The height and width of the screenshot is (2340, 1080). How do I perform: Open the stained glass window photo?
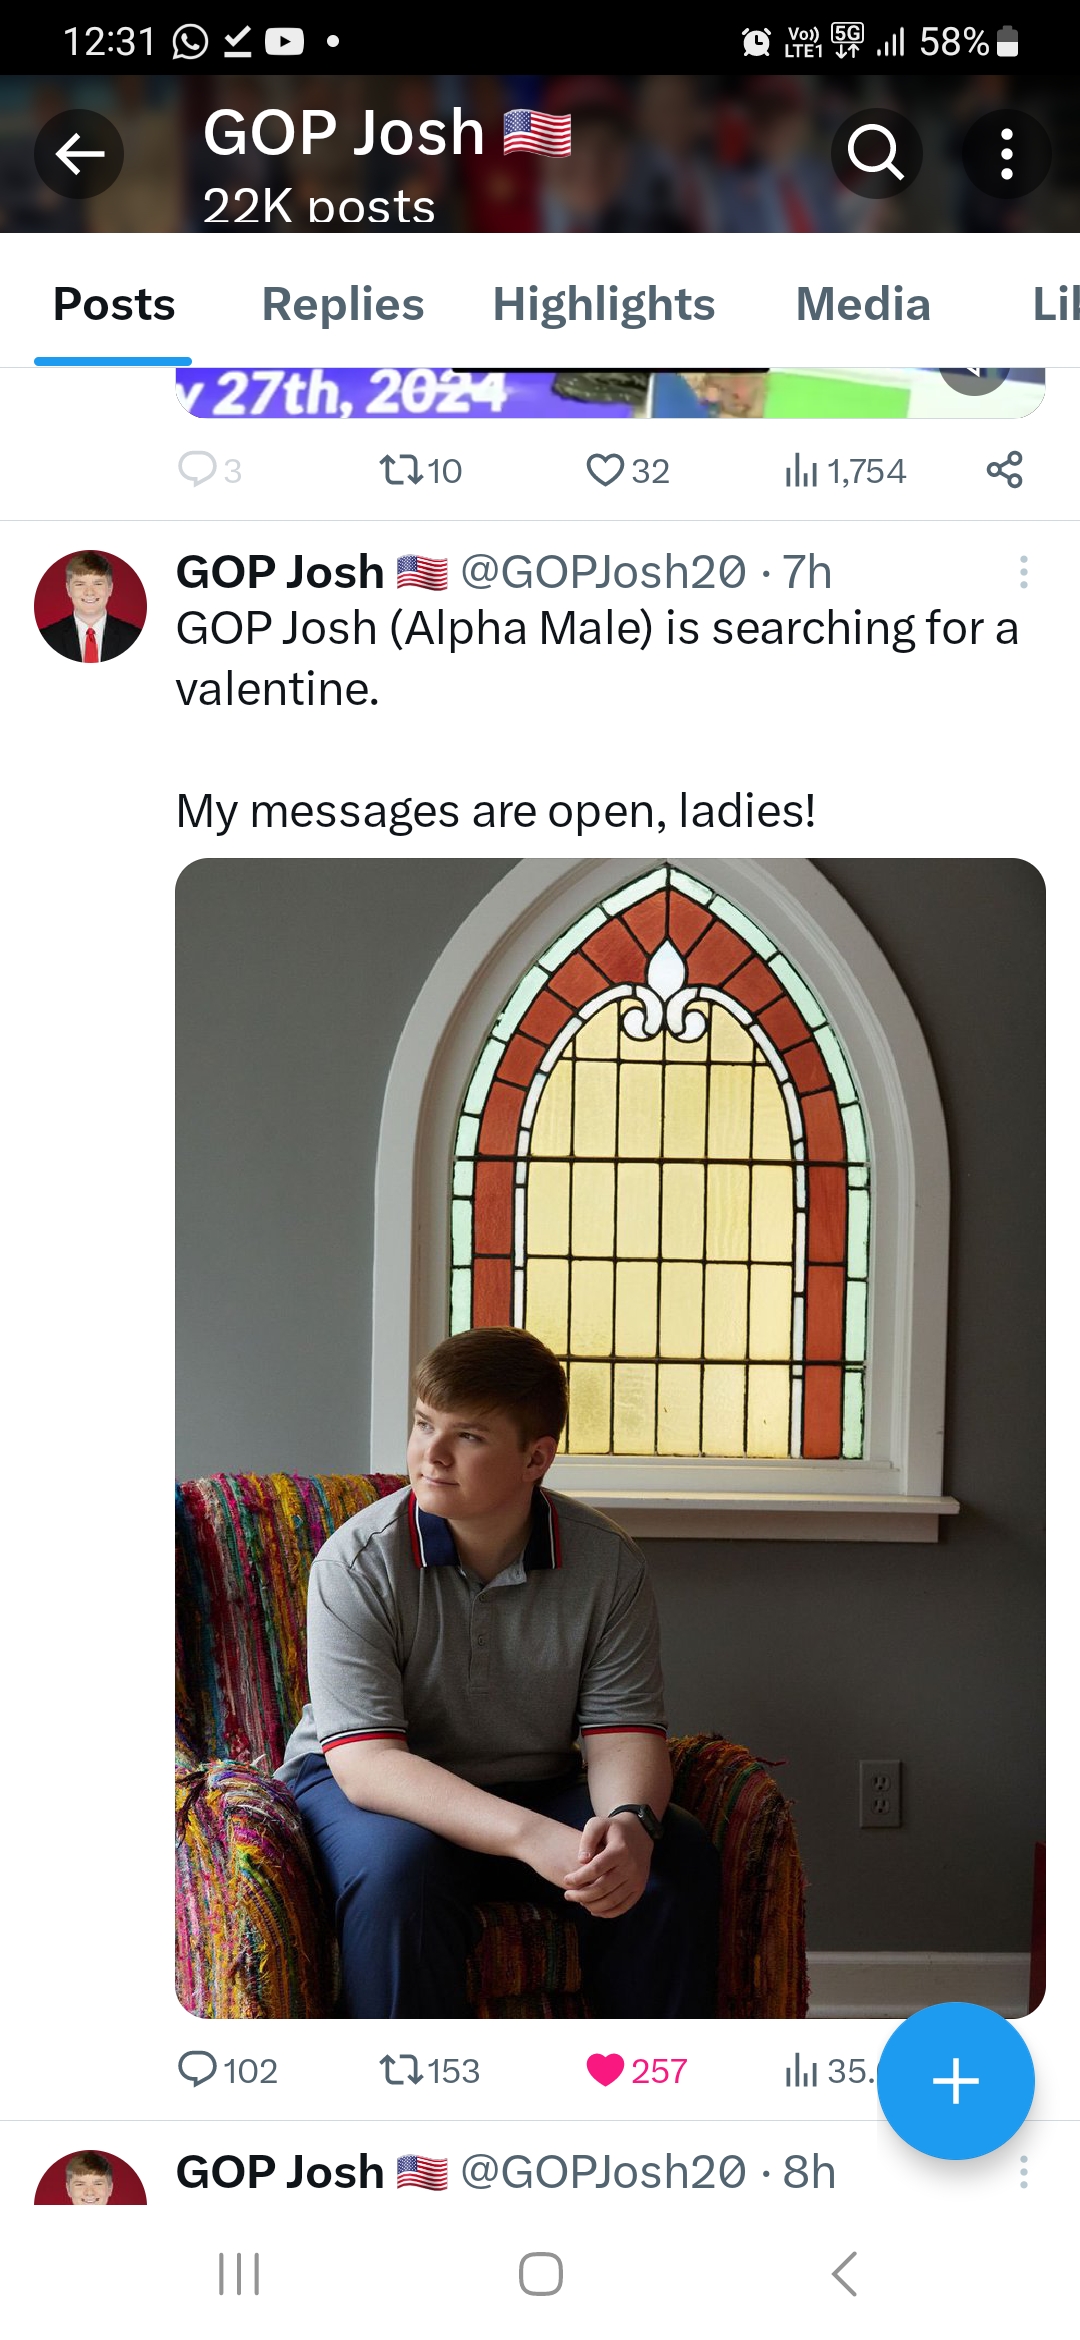click(610, 1437)
